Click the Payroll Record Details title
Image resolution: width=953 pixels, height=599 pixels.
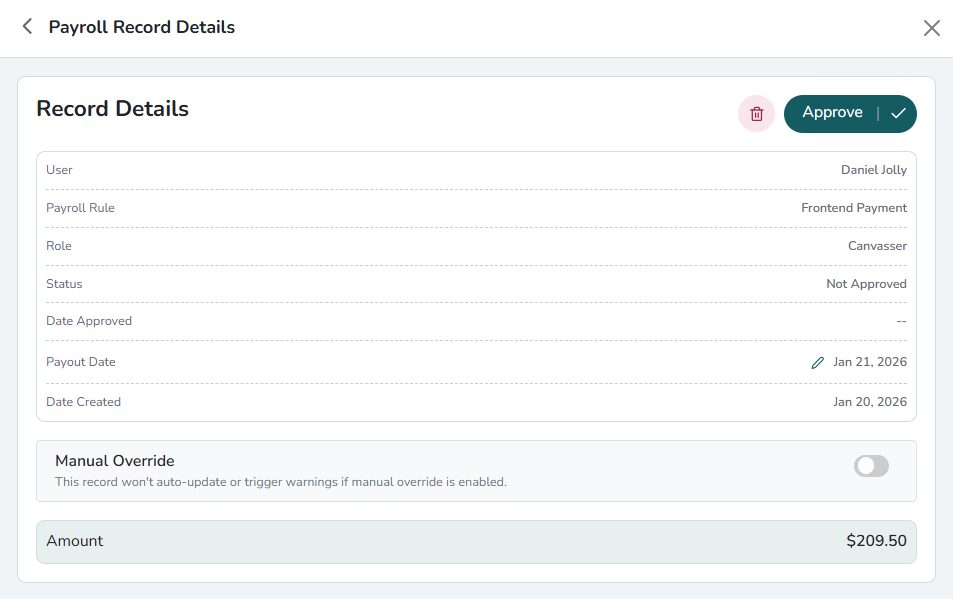tap(141, 27)
